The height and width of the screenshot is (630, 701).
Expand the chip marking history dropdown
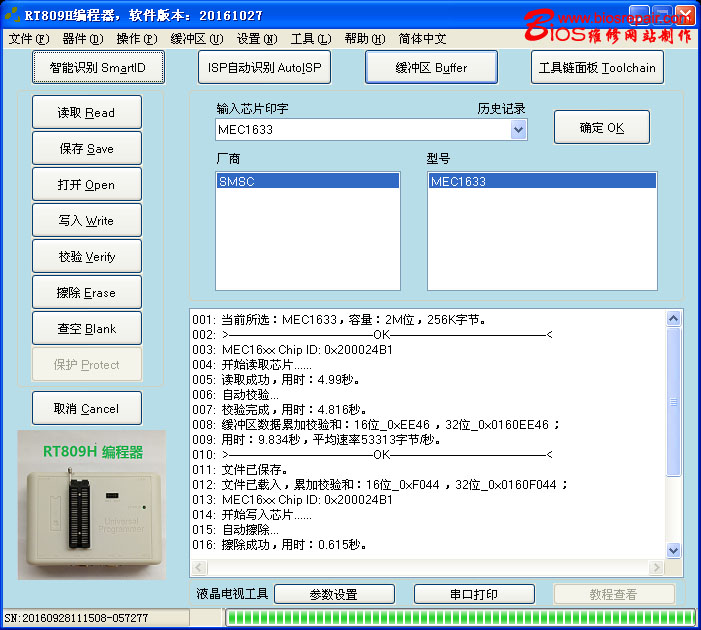(x=518, y=130)
